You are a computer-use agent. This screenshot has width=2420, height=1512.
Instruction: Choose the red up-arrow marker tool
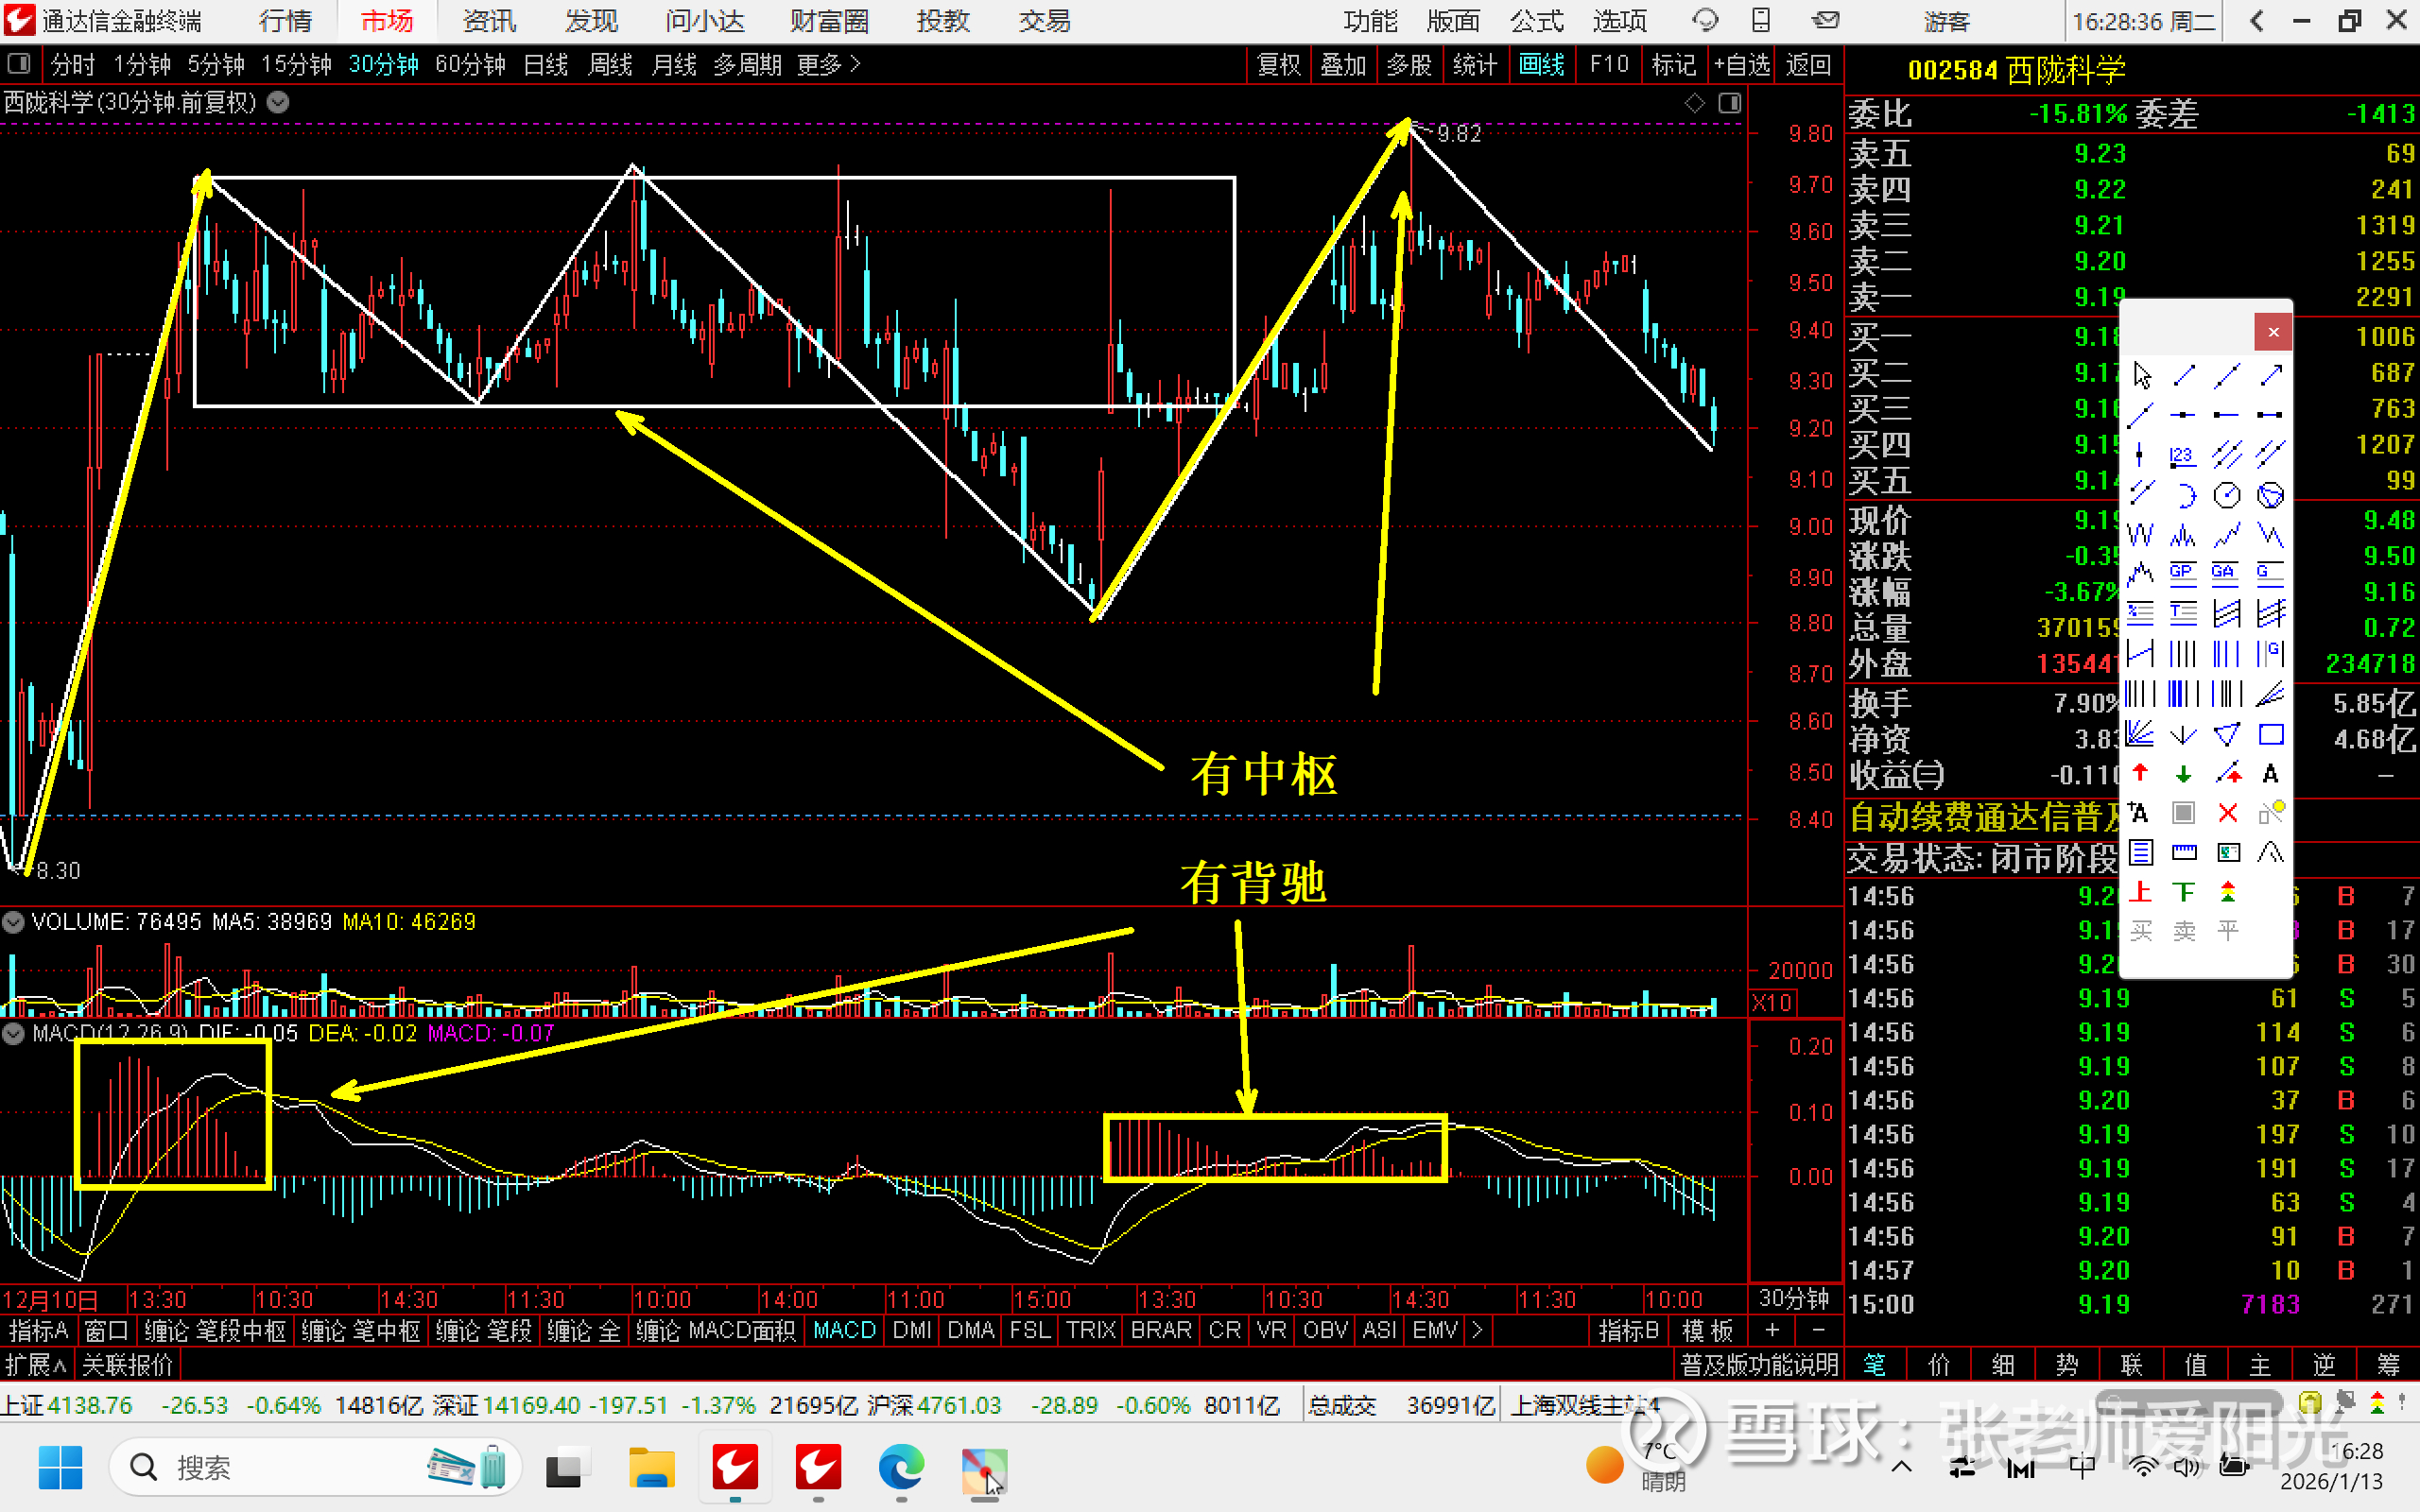pos(2140,773)
